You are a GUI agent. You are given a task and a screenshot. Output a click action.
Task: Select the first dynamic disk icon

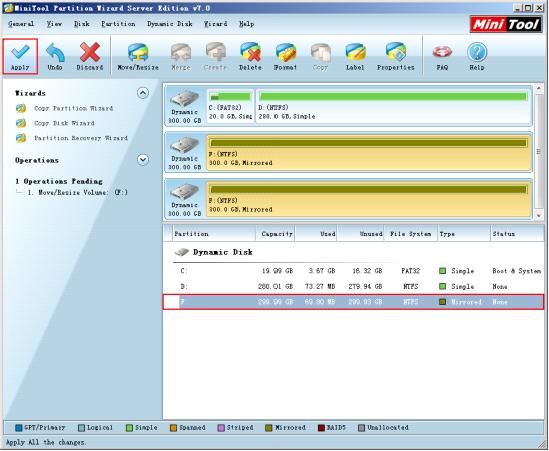(x=185, y=106)
